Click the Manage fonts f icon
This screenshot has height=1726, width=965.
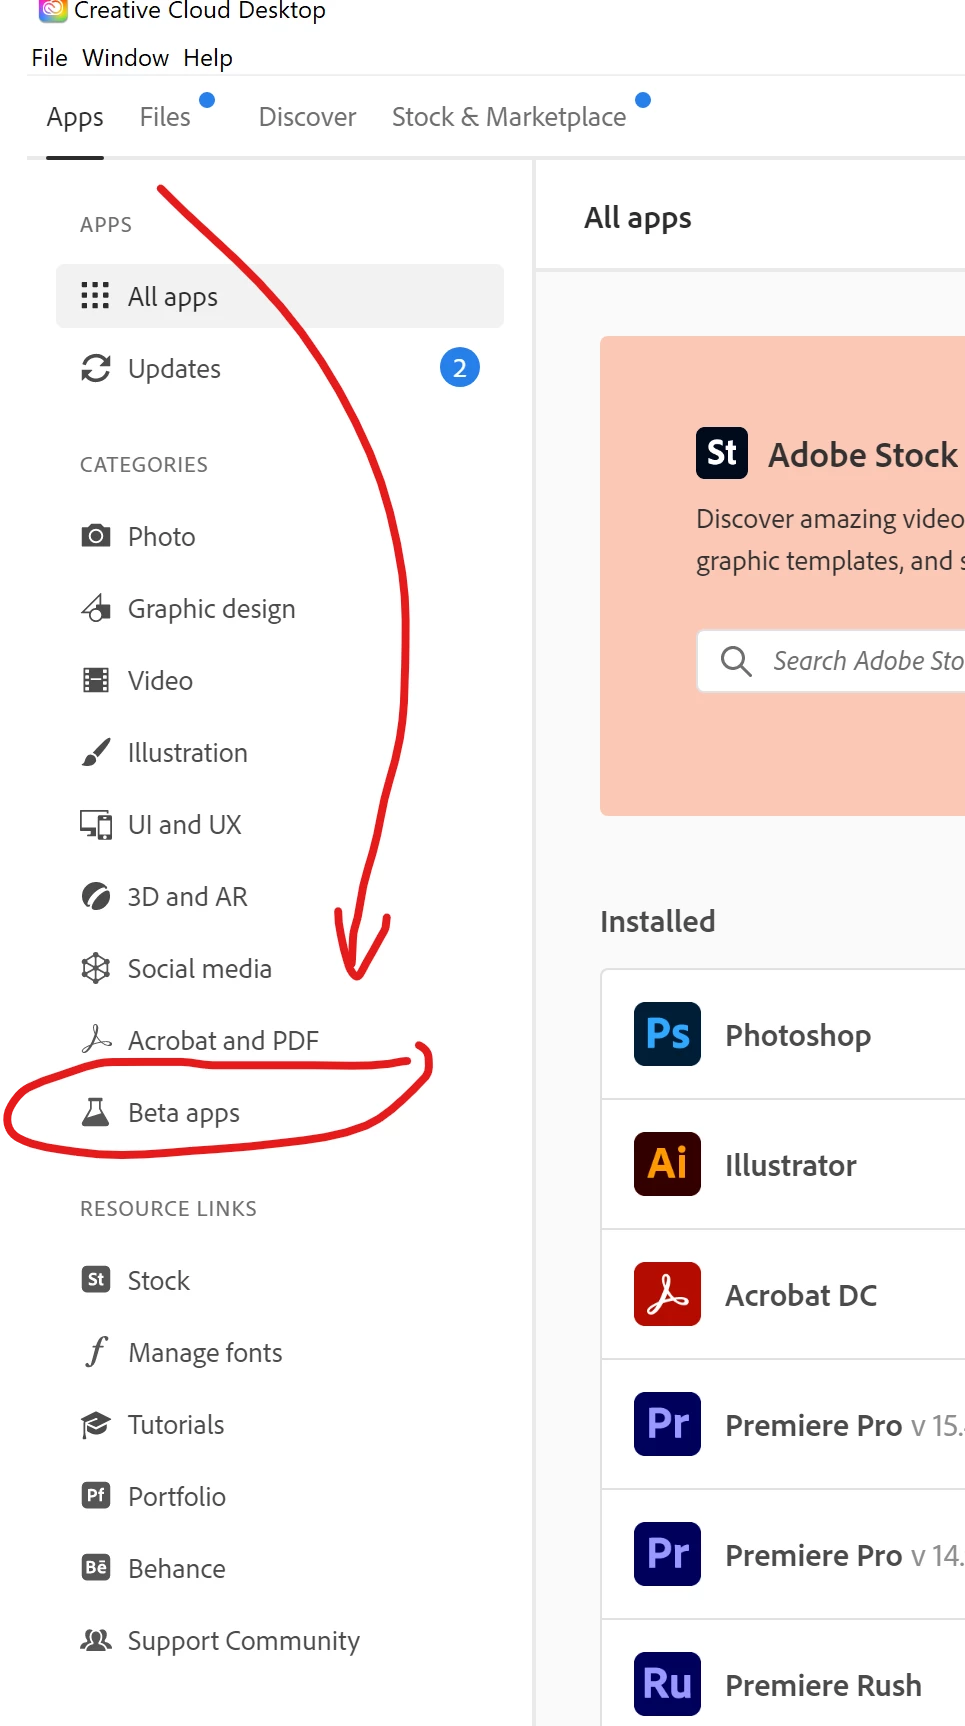96,1352
